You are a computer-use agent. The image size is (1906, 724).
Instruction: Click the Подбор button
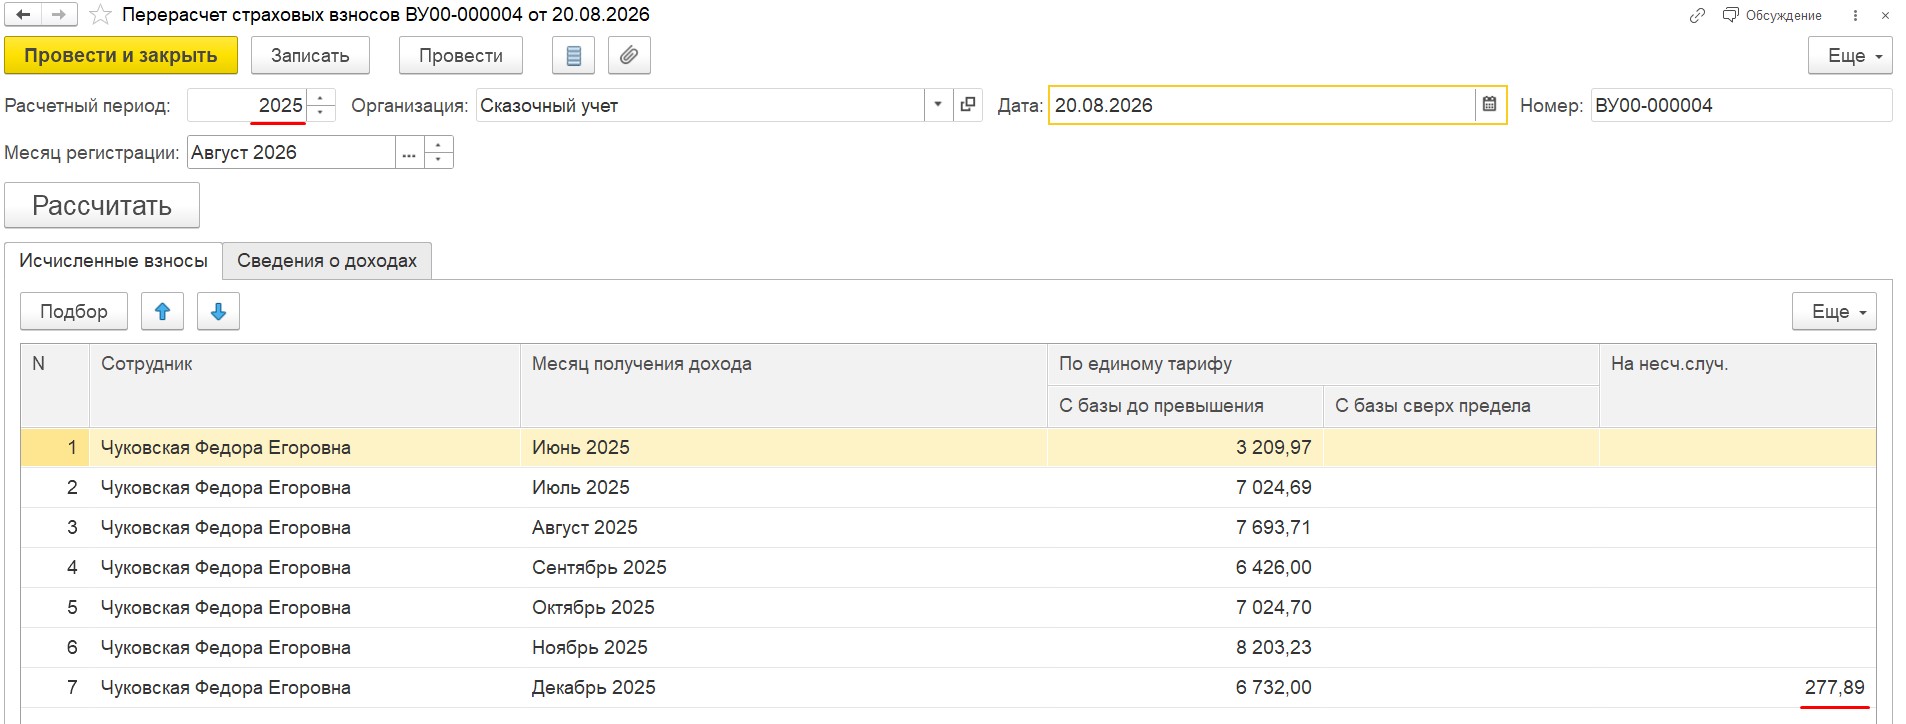point(74,312)
